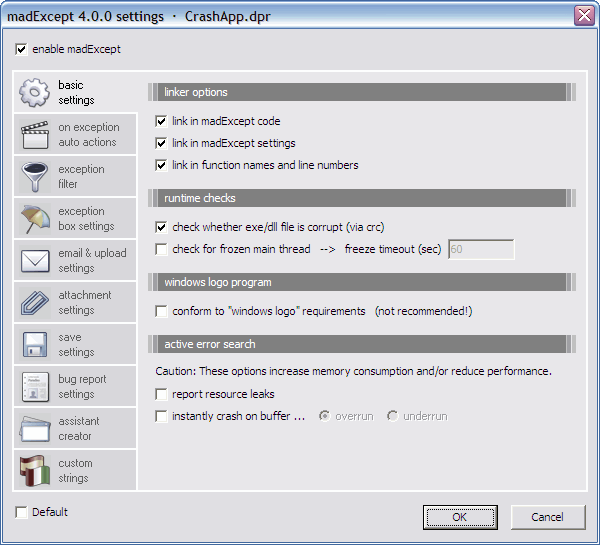The height and width of the screenshot is (545, 600).
Task: Enable check for frozen main thread
Action: tap(162, 249)
